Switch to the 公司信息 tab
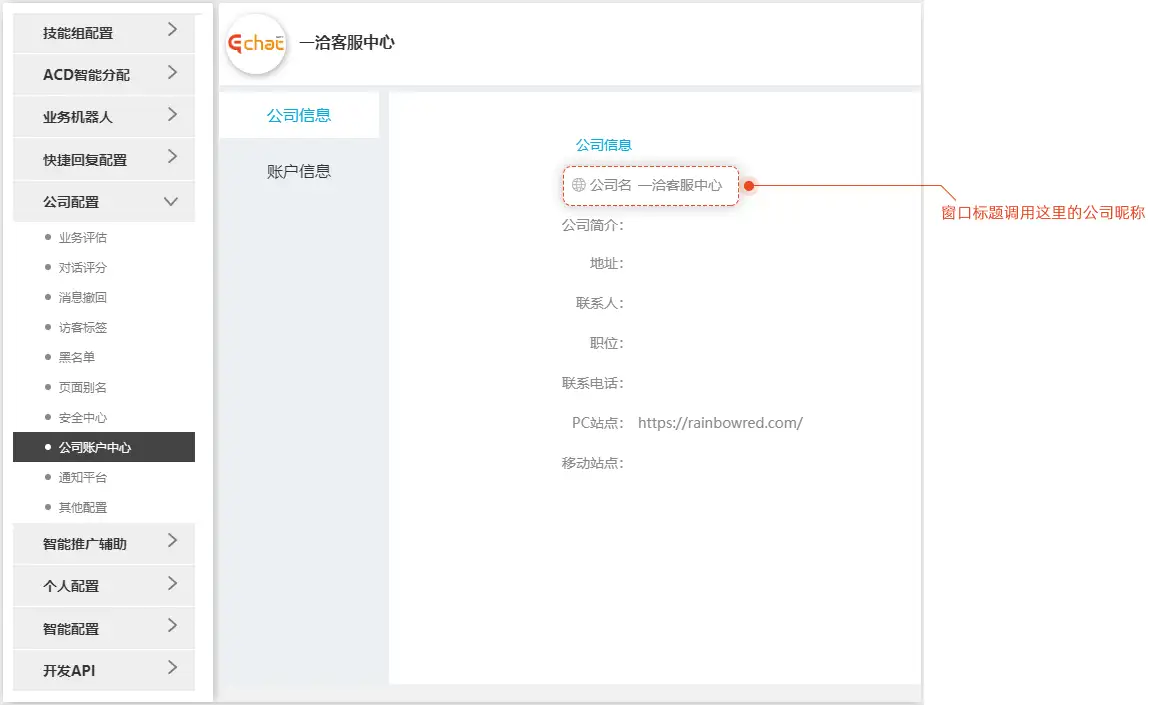This screenshot has width=1175, height=705. (x=299, y=115)
